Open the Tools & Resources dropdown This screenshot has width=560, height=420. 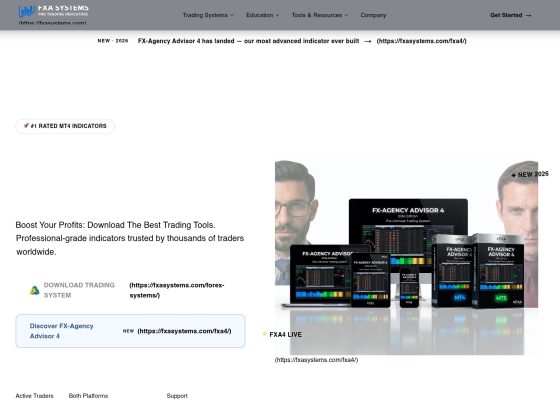[320, 15]
